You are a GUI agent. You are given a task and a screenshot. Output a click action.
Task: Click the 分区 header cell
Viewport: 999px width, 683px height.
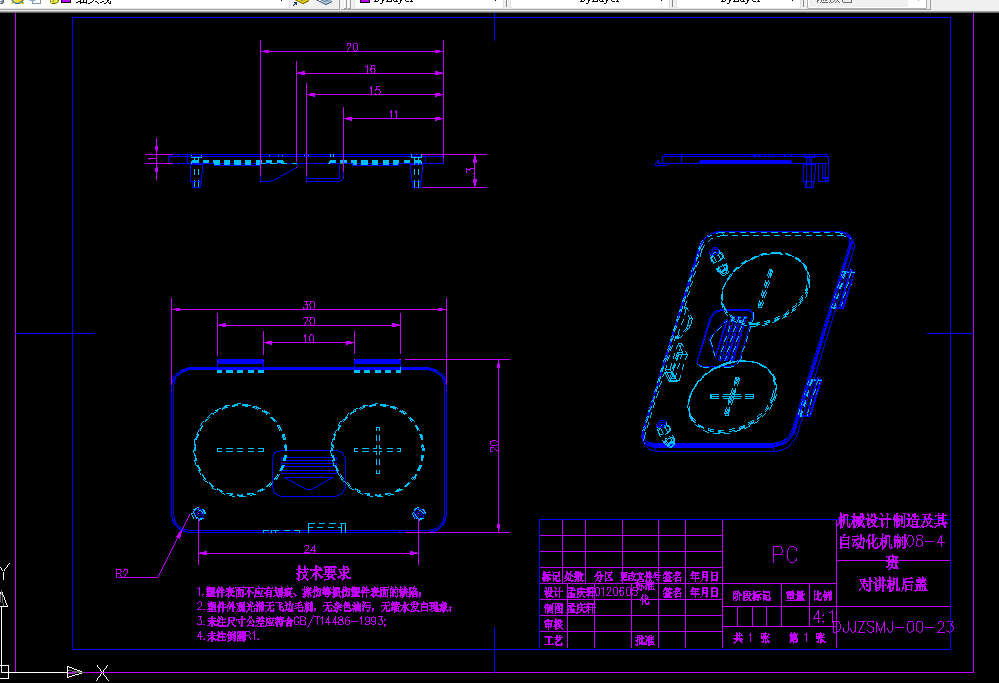603,576
